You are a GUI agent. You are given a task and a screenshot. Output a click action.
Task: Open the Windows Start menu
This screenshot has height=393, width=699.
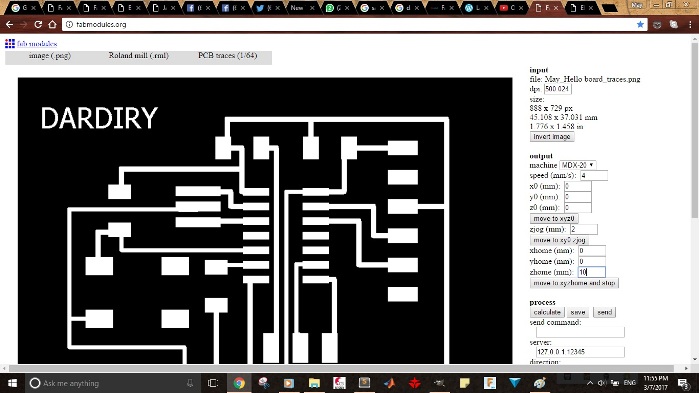pyautogui.click(x=12, y=383)
